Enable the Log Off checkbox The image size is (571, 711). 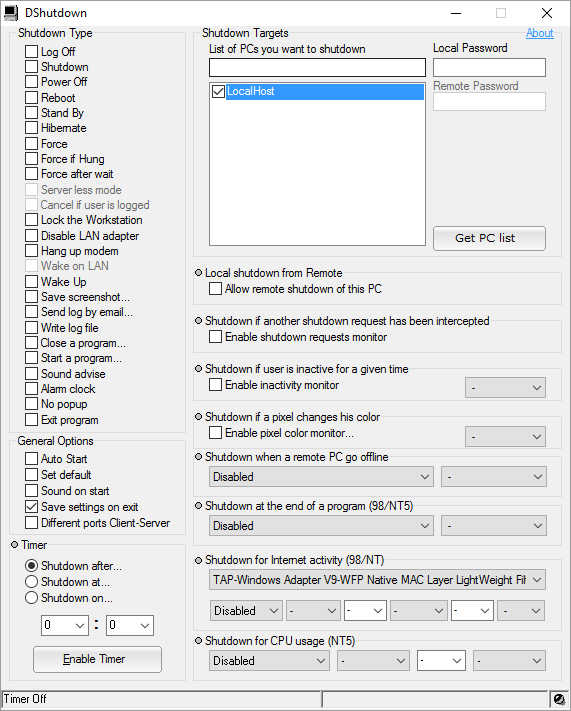click(x=31, y=52)
